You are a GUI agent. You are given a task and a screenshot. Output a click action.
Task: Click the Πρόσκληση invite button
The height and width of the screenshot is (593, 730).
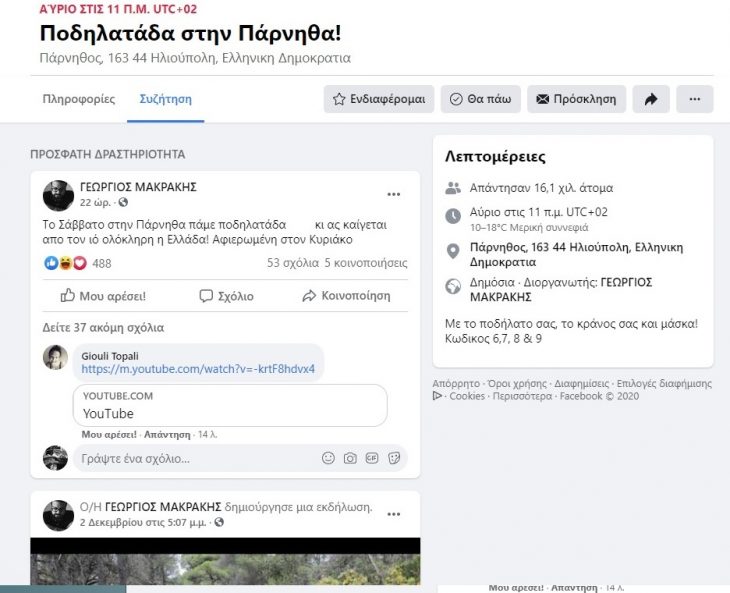pos(577,99)
